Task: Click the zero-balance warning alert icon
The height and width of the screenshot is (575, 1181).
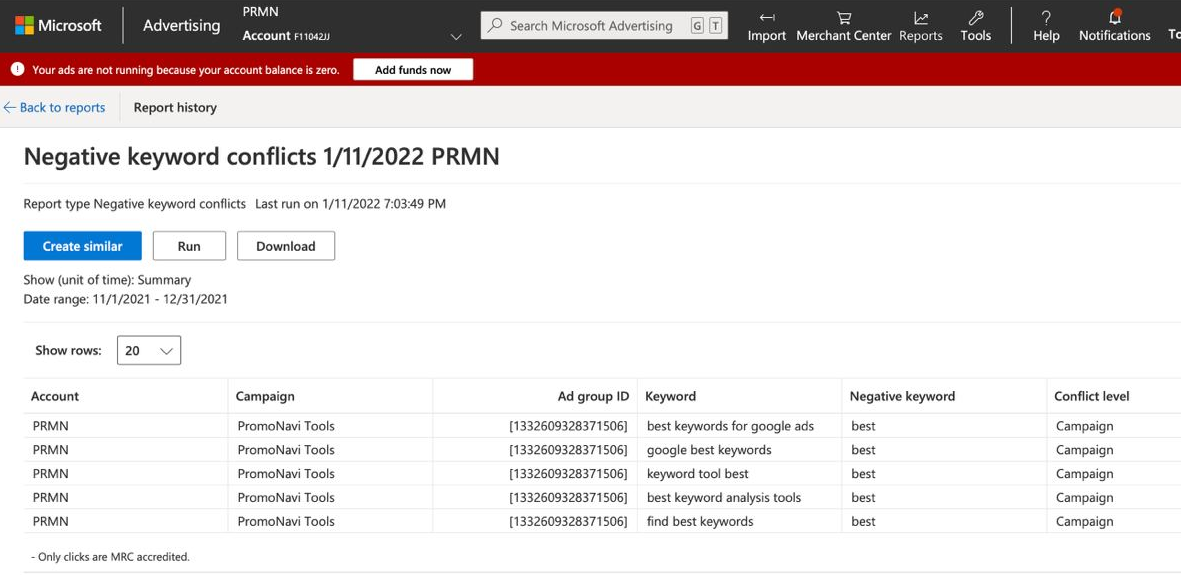Action: [x=17, y=69]
